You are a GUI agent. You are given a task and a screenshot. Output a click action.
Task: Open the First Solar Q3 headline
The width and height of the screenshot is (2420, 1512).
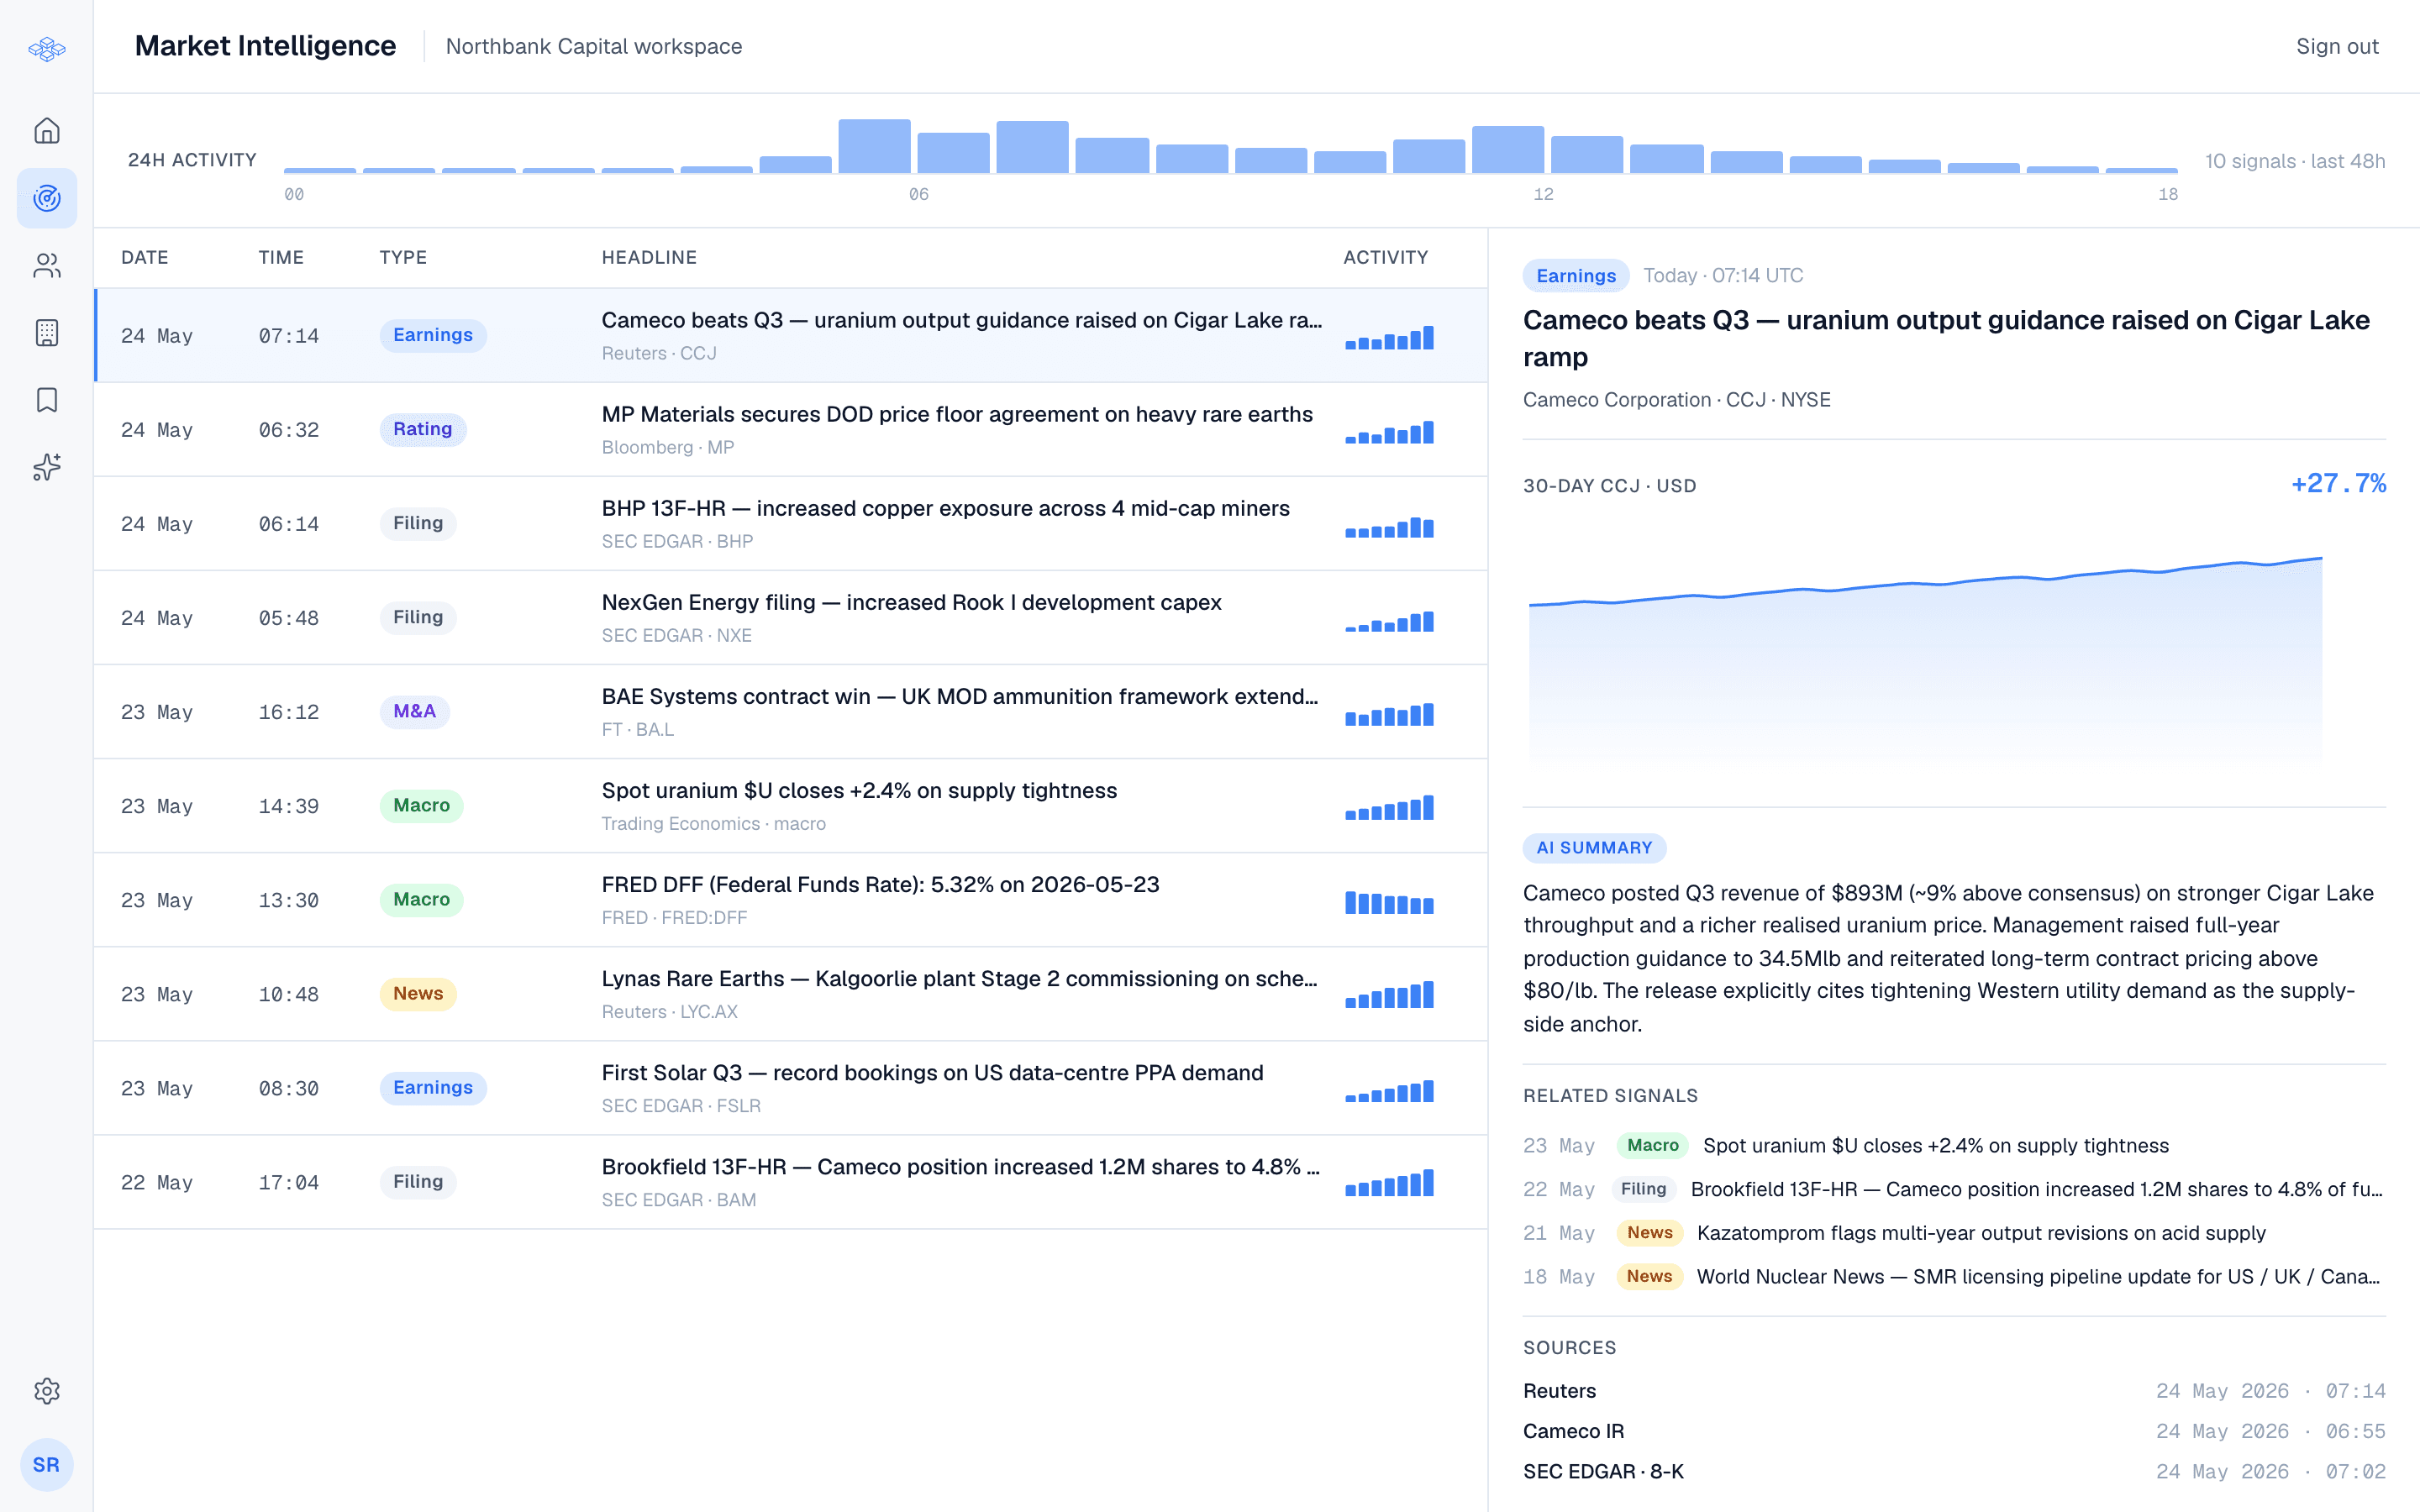click(932, 1072)
